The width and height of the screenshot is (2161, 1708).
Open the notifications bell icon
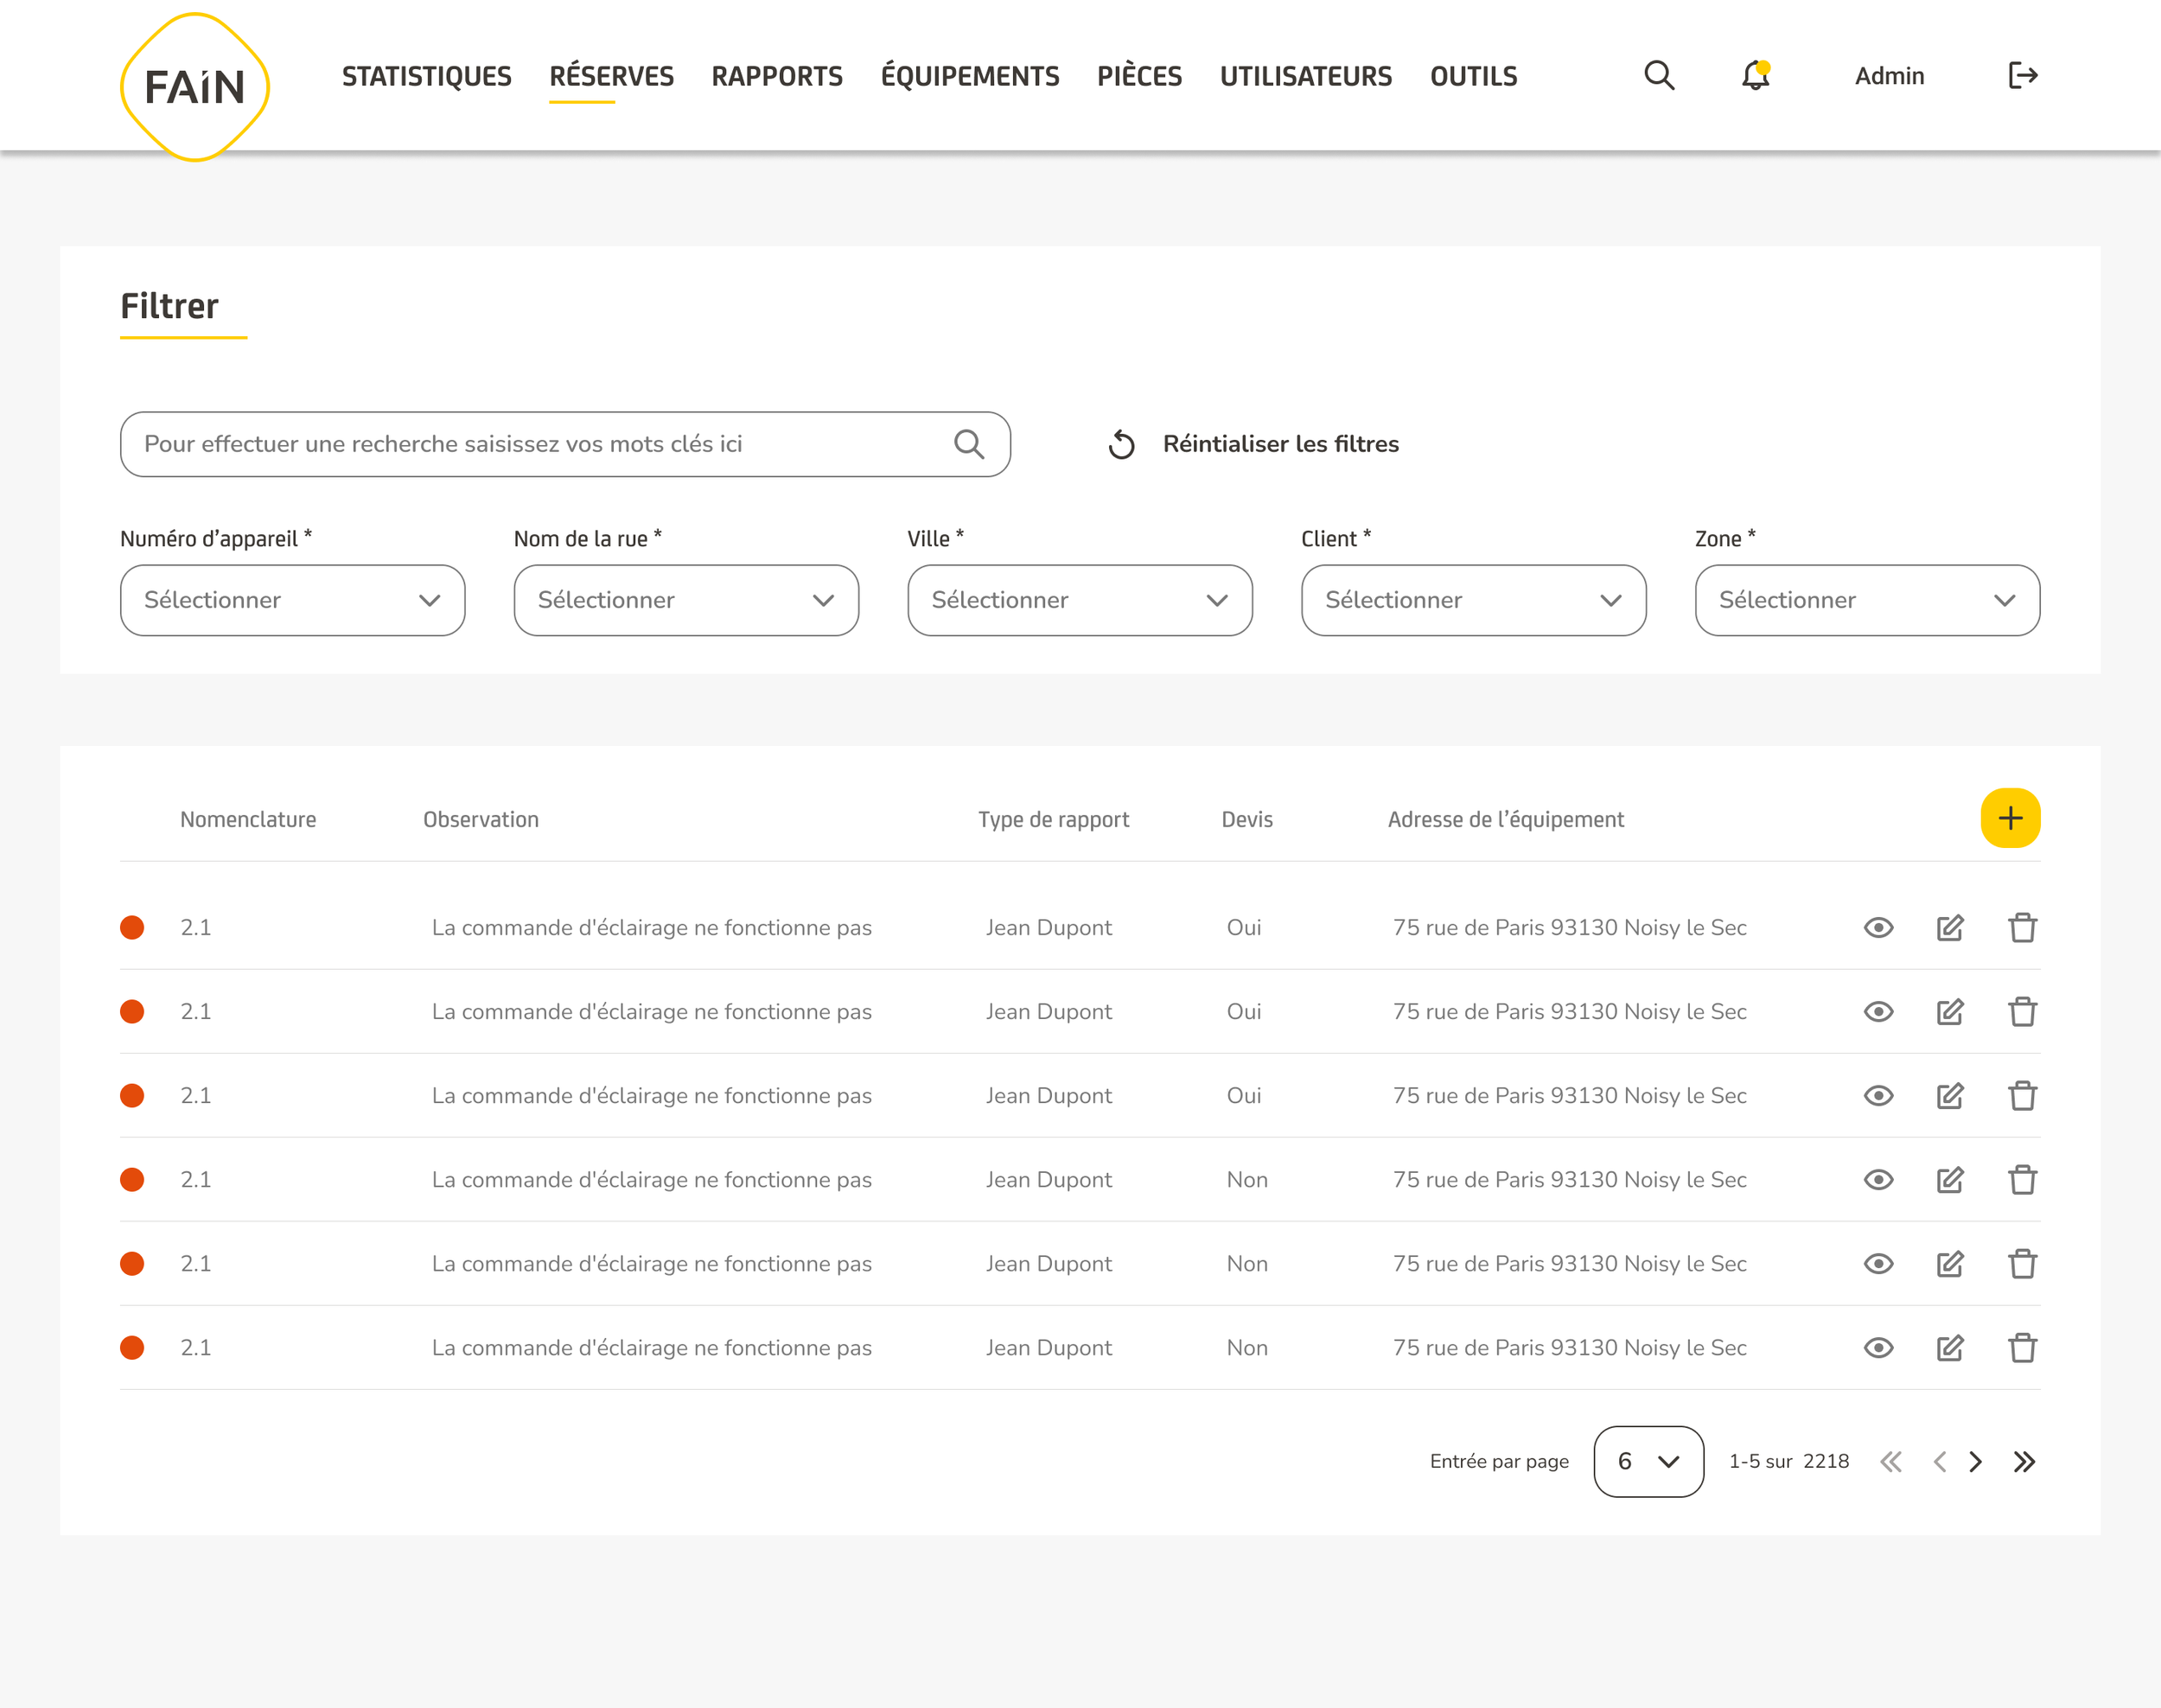[1755, 75]
